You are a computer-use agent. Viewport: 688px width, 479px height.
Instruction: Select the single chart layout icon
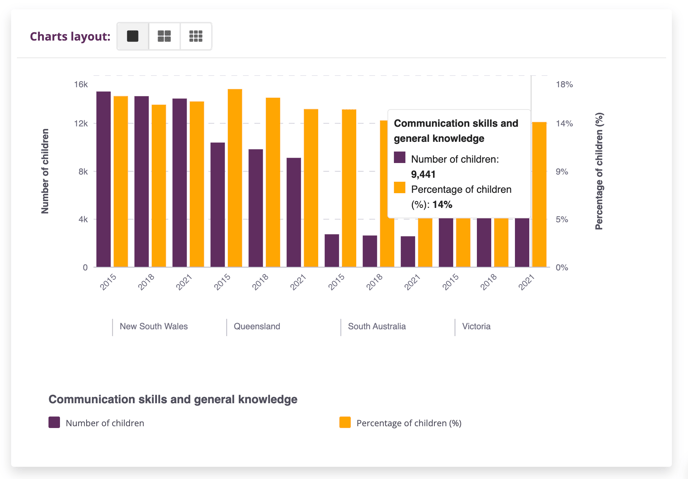click(133, 36)
